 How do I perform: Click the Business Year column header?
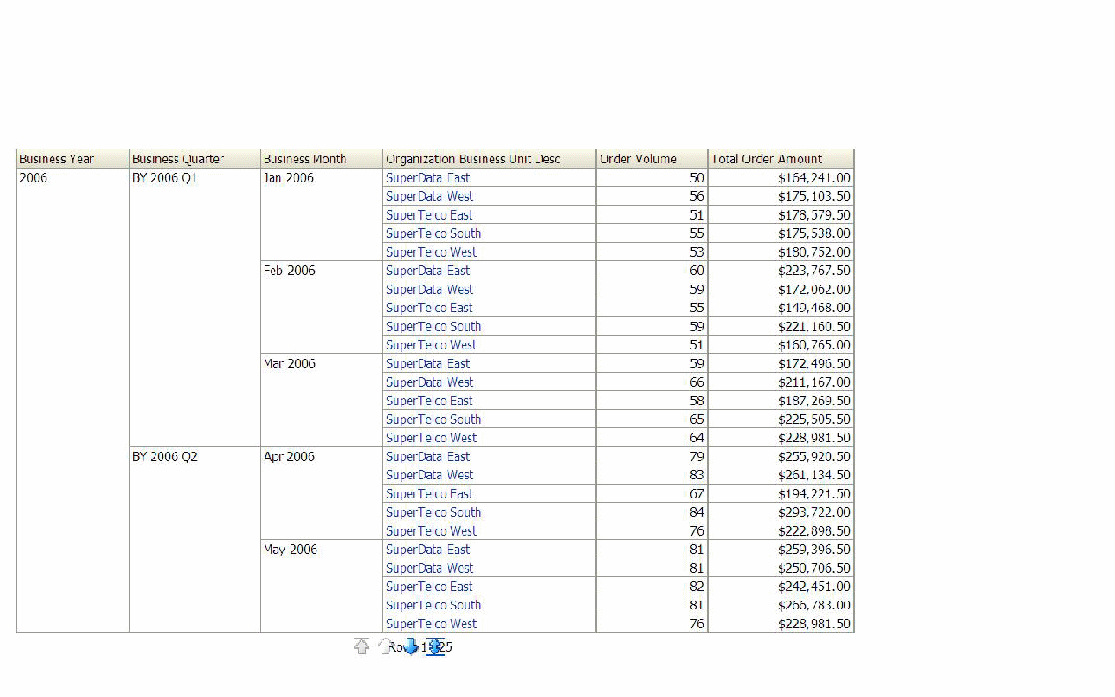pos(73,159)
